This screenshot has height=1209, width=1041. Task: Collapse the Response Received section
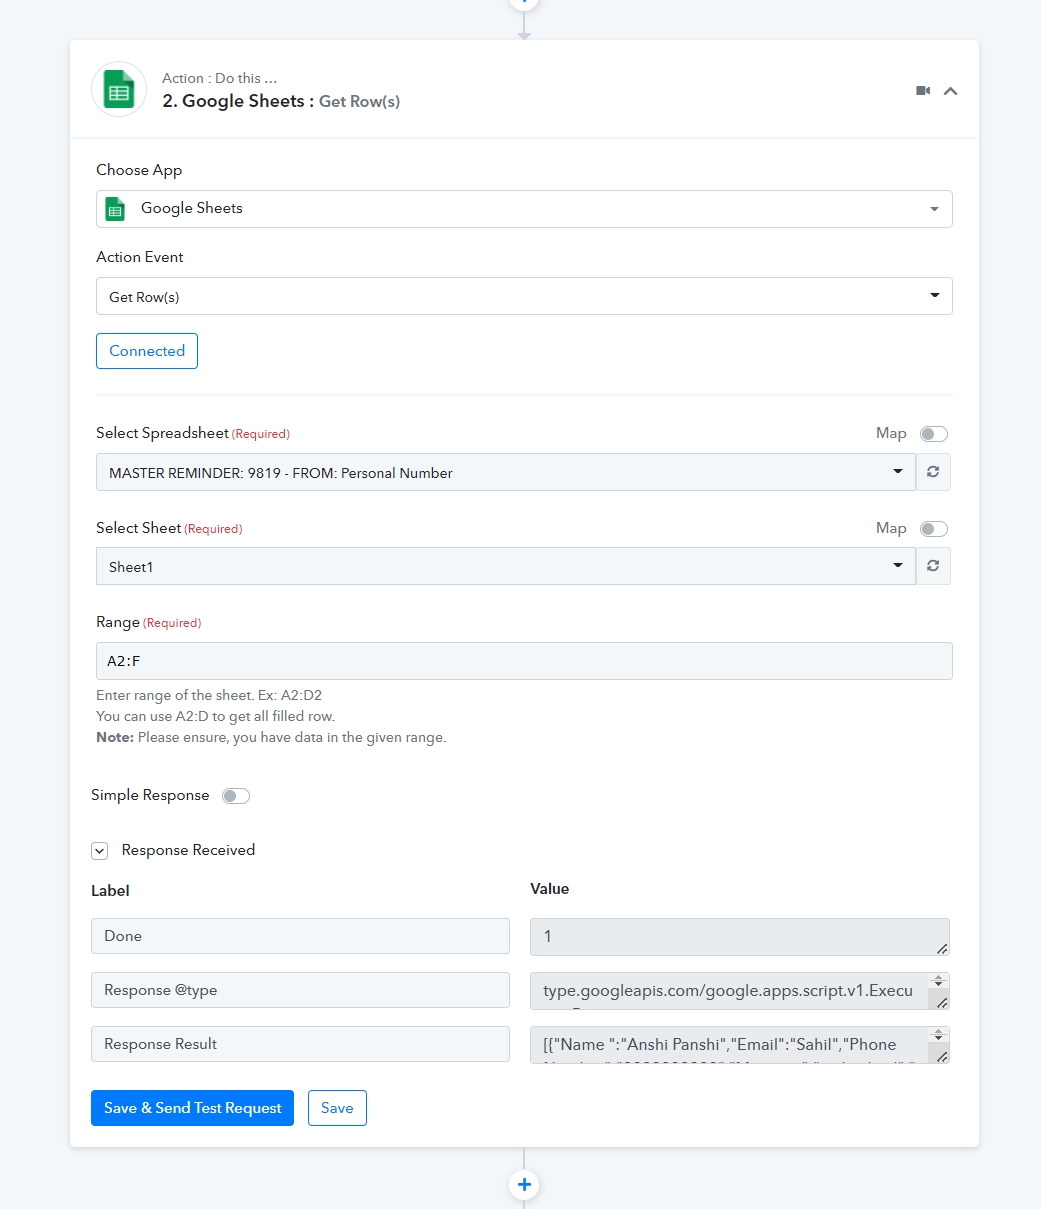coord(99,851)
